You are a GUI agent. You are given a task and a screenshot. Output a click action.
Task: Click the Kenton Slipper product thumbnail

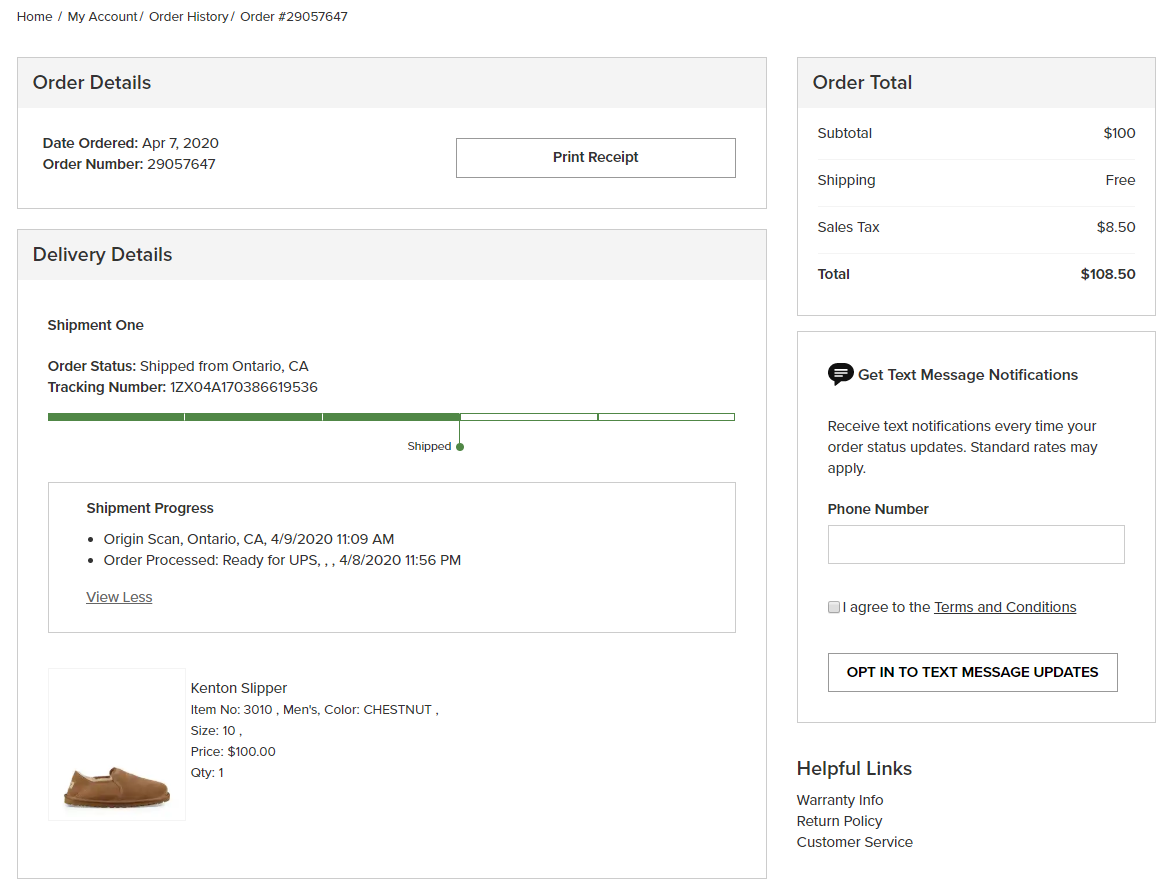tap(117, 744)
